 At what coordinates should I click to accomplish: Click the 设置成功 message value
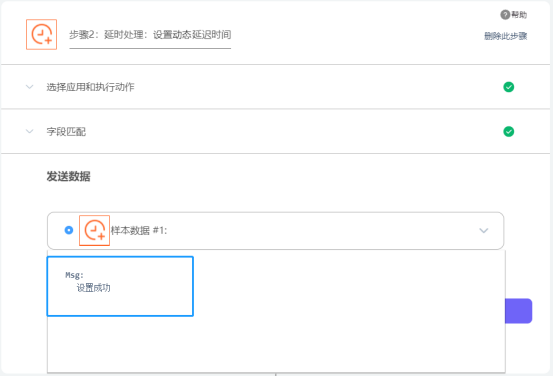(94, 288)
